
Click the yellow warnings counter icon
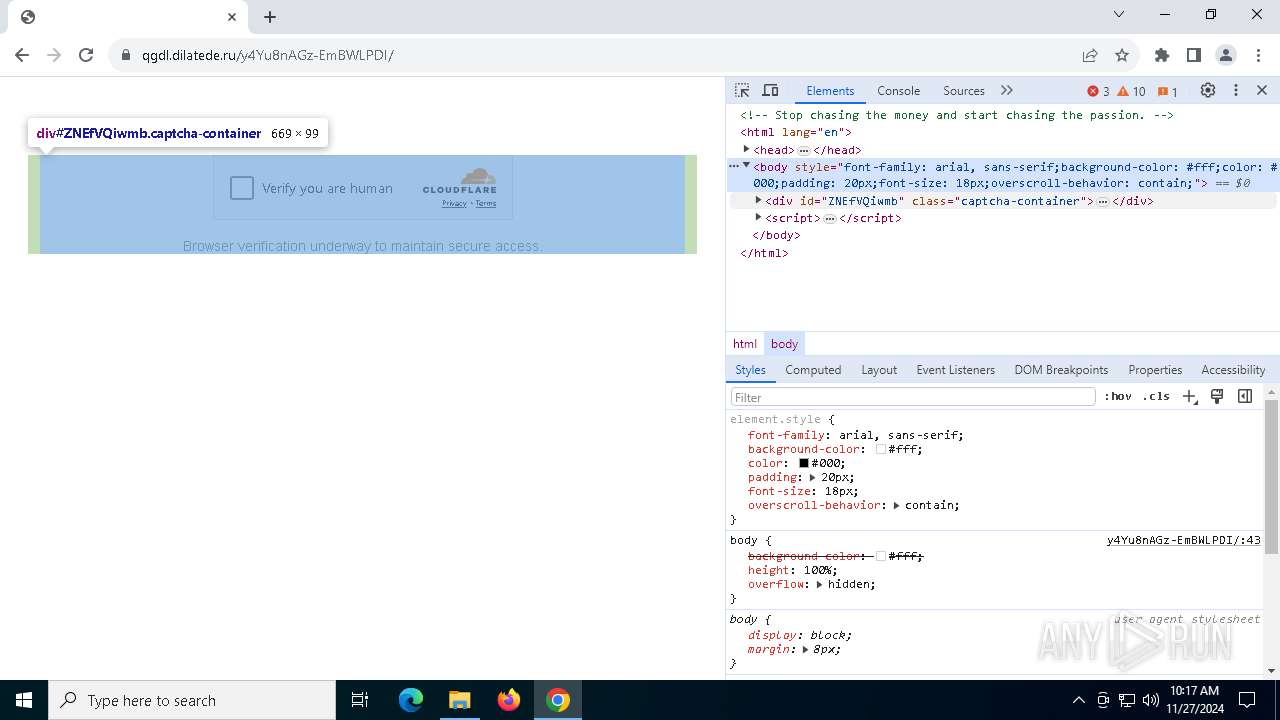coord(1132,91)
